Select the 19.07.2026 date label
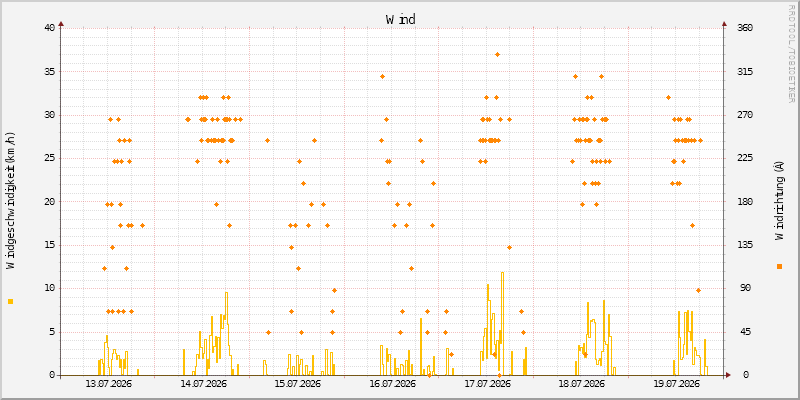The height and width of the screenshot is (400, 800). click(x=677, y=384)
